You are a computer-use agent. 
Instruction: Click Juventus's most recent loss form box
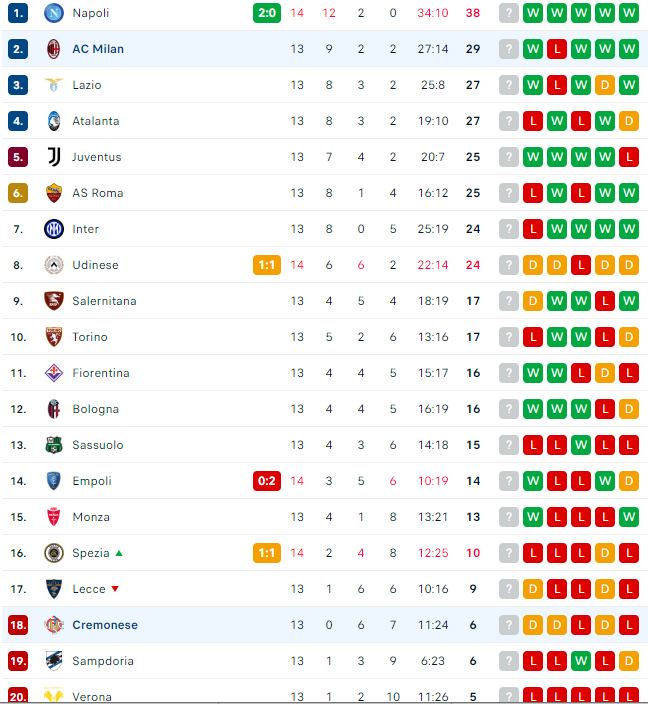[629, 157]
